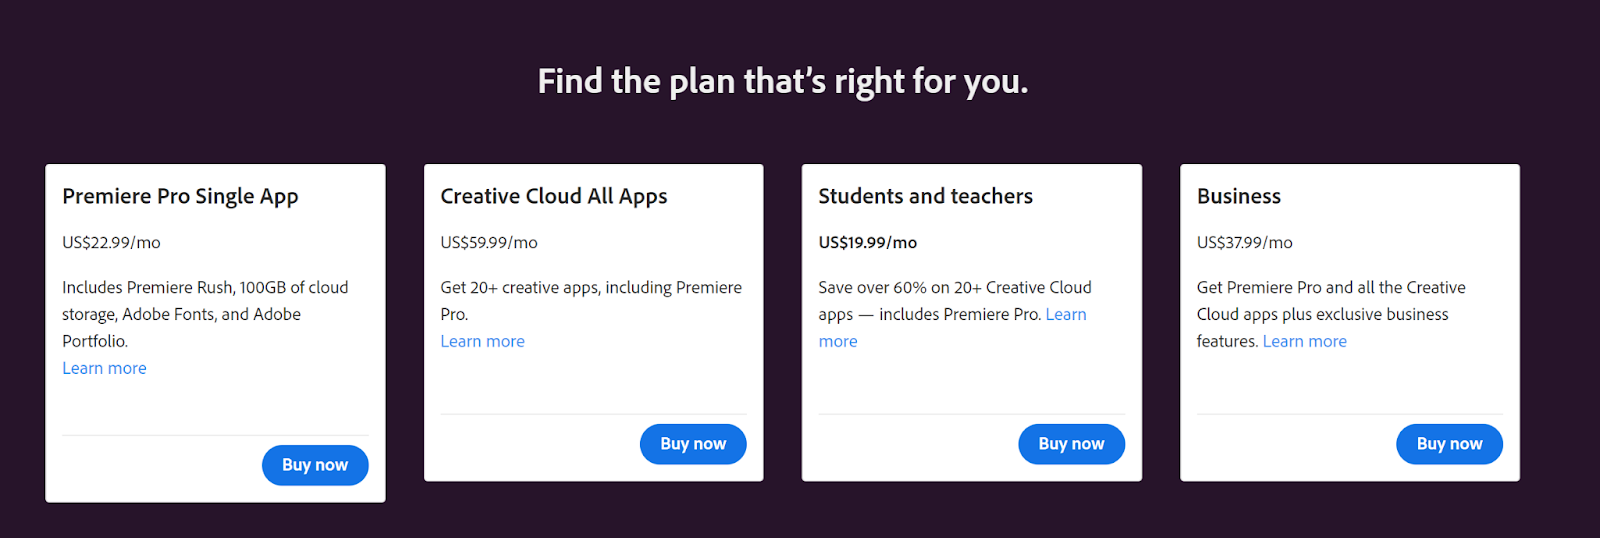The height and width of the screenshot is (538, 1600).
Task: Visit Learn more link in the Business card
Action: point(1304,341)
